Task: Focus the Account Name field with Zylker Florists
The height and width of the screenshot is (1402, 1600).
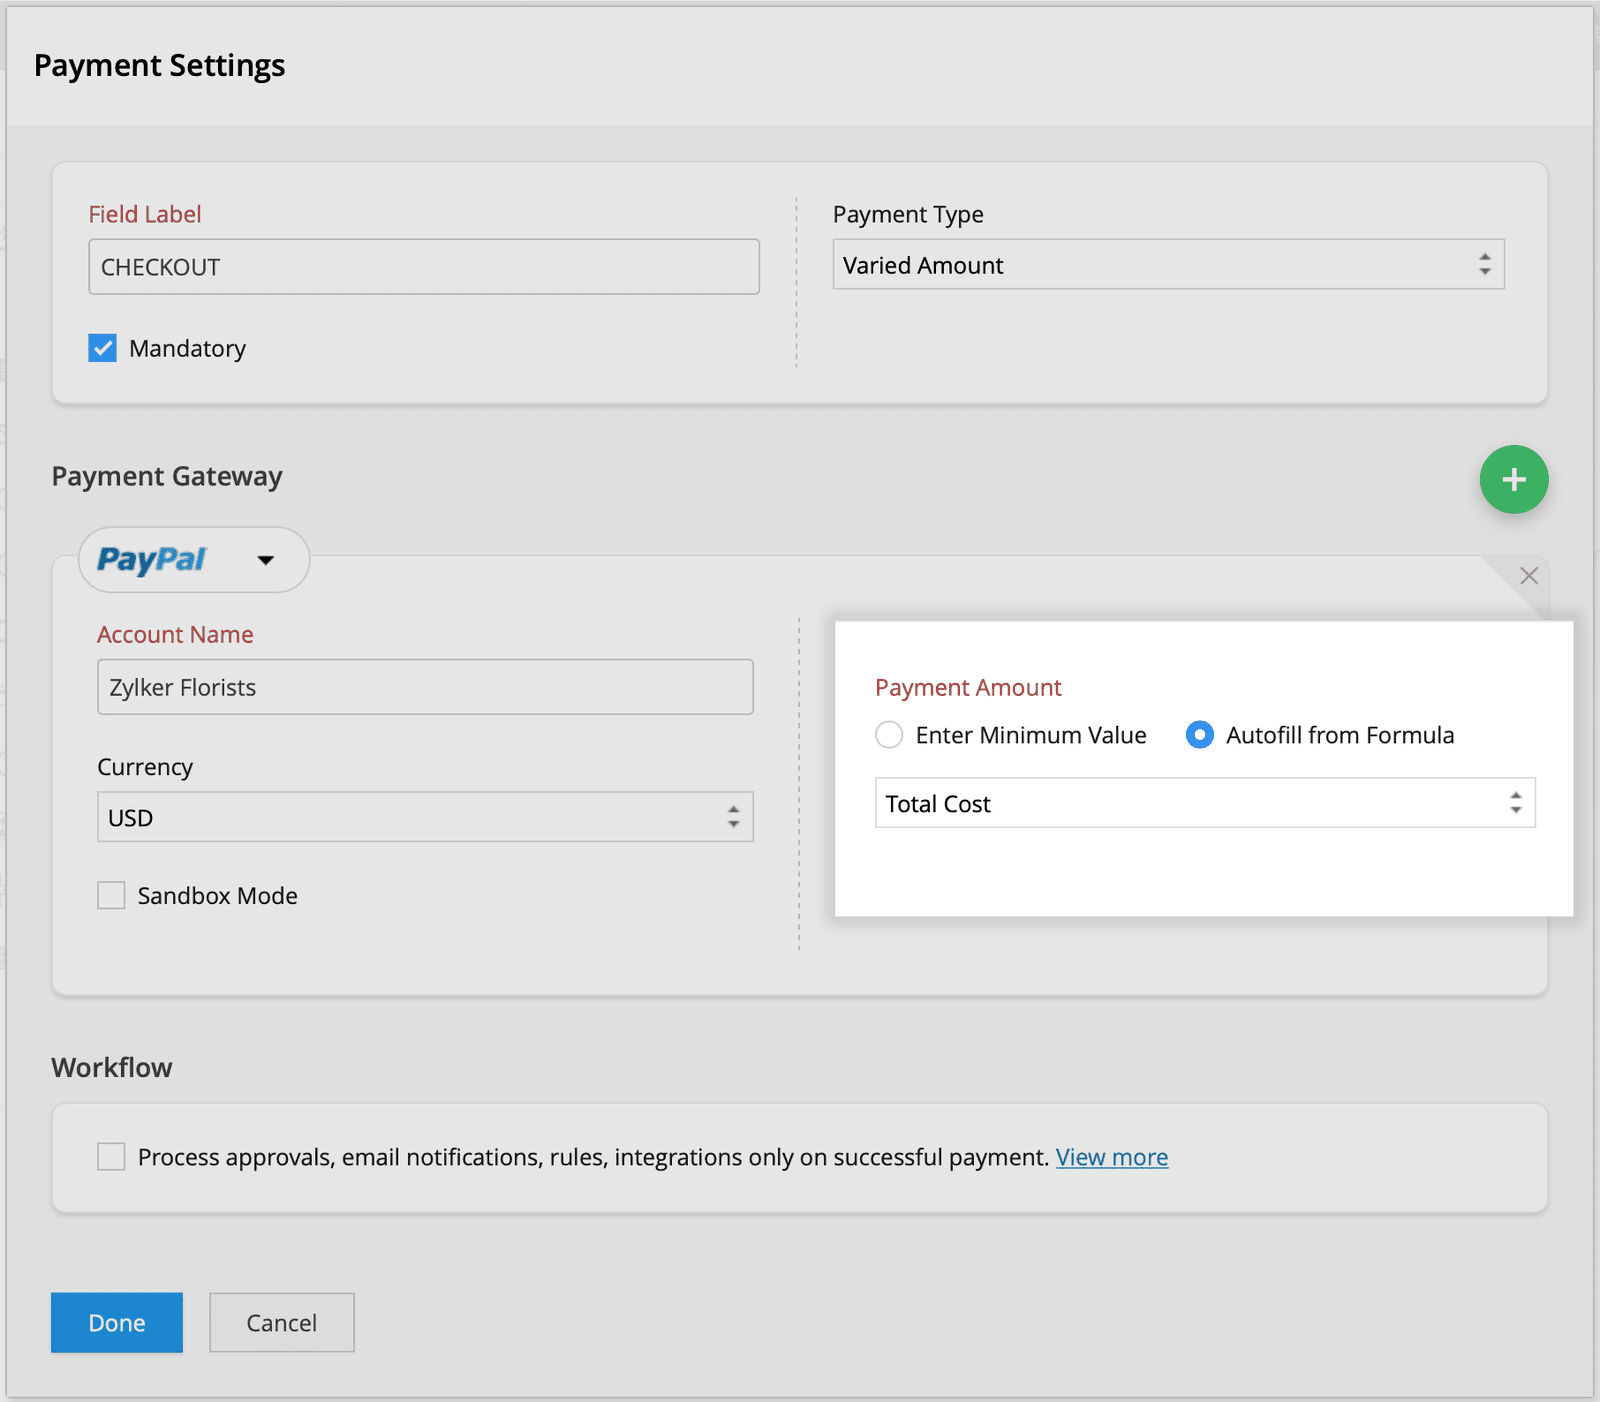Action: pos(424,687)
